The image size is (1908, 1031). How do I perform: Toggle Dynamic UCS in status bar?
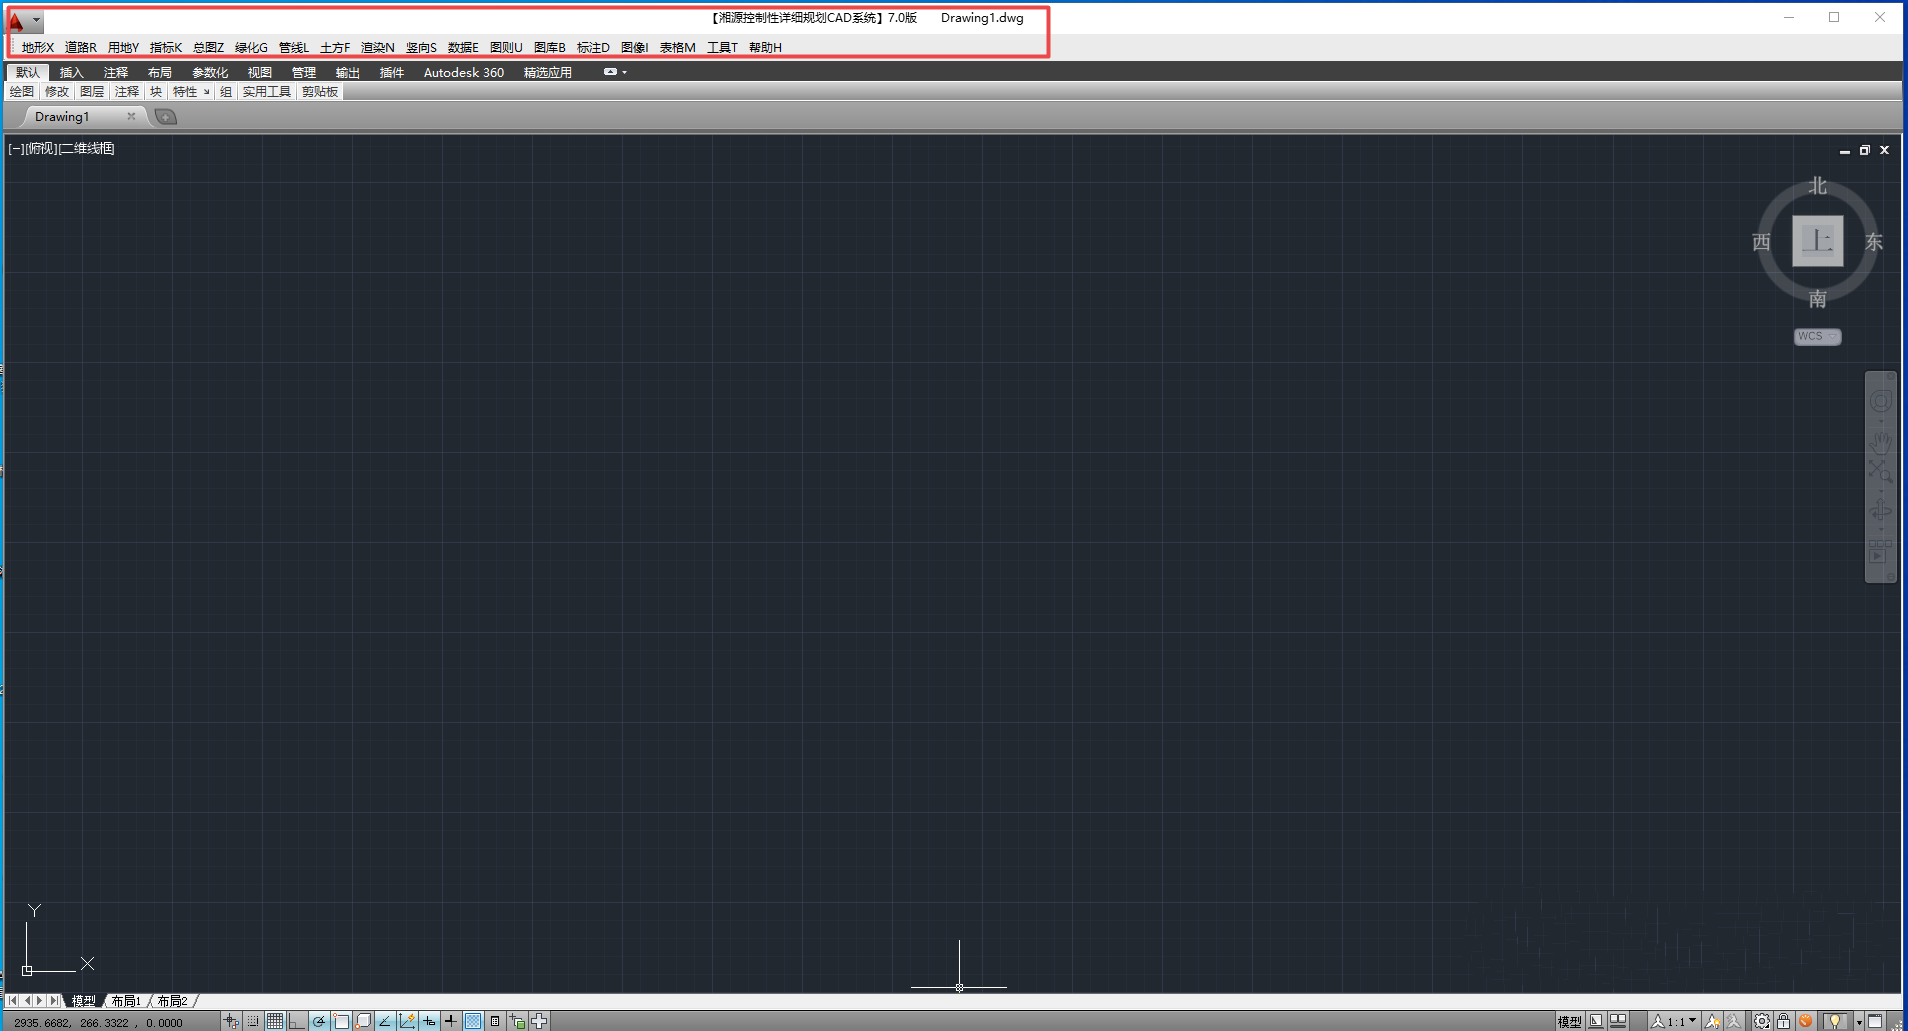pyautogui.click(x=407, y=1021)
